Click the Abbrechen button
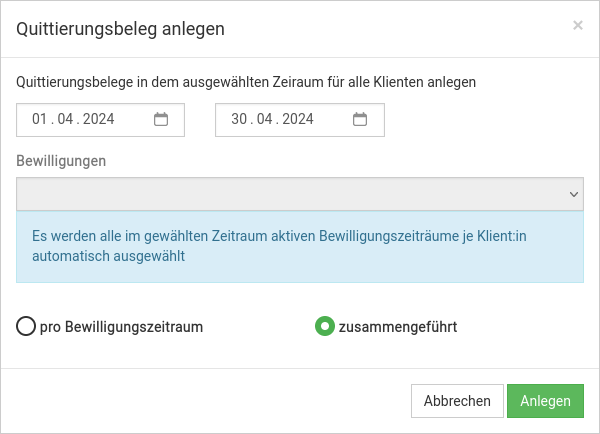The width and height of the screenshot is (600, 434). pyautogui.click(x=457, y=401)
